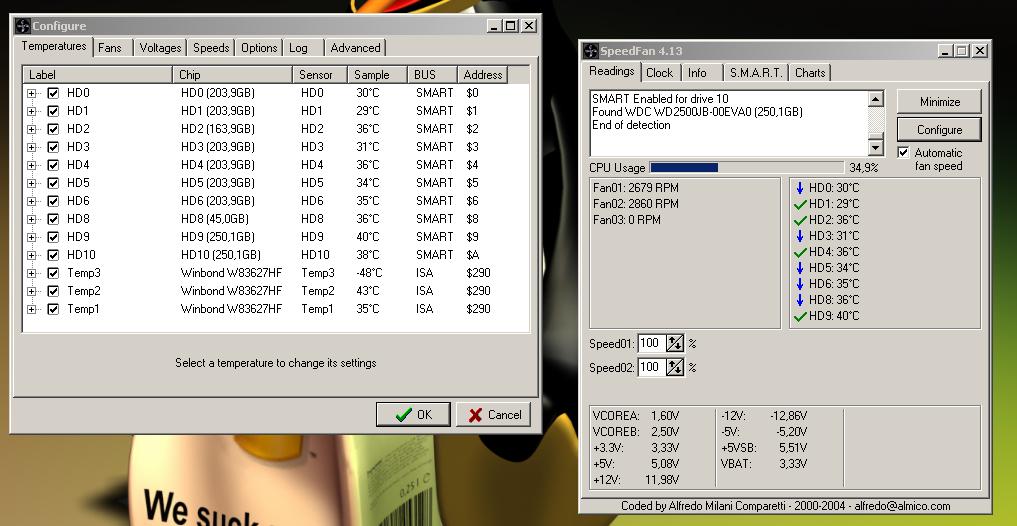Click the green checkmark beside HD1: 29°C
The height and width of the screenshot is (526, 1017).
[800, 204]
